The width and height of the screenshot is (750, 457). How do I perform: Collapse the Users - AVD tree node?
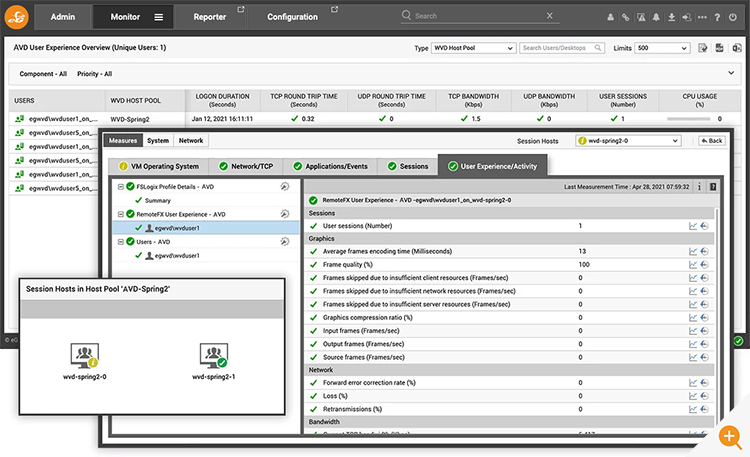point(121,242)
